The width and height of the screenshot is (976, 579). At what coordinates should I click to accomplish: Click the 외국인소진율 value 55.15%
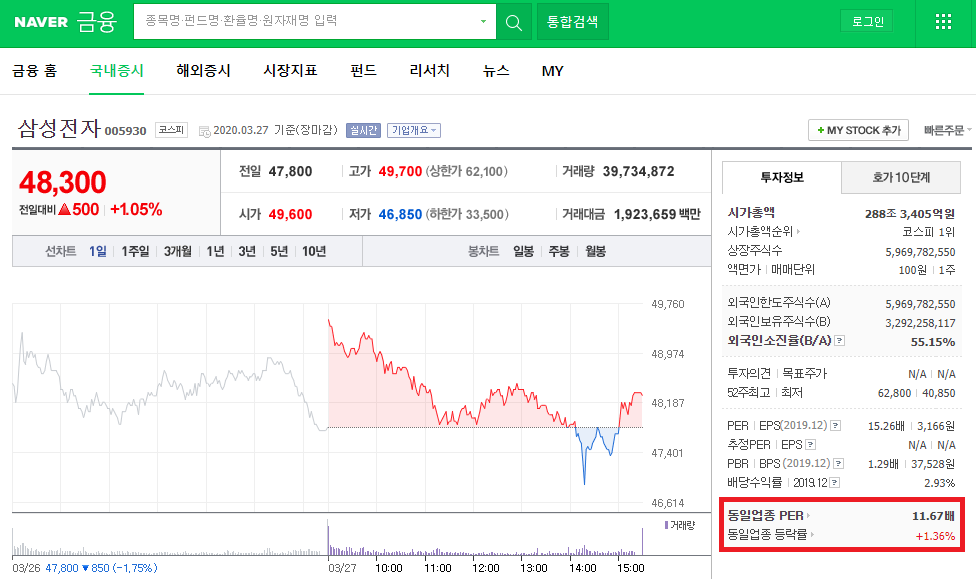[932, 342]
